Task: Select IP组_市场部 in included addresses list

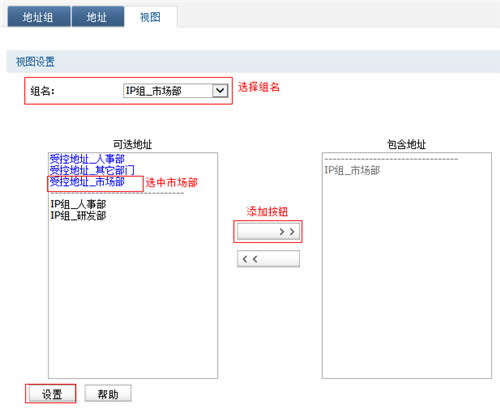Action: coord(352,170)
